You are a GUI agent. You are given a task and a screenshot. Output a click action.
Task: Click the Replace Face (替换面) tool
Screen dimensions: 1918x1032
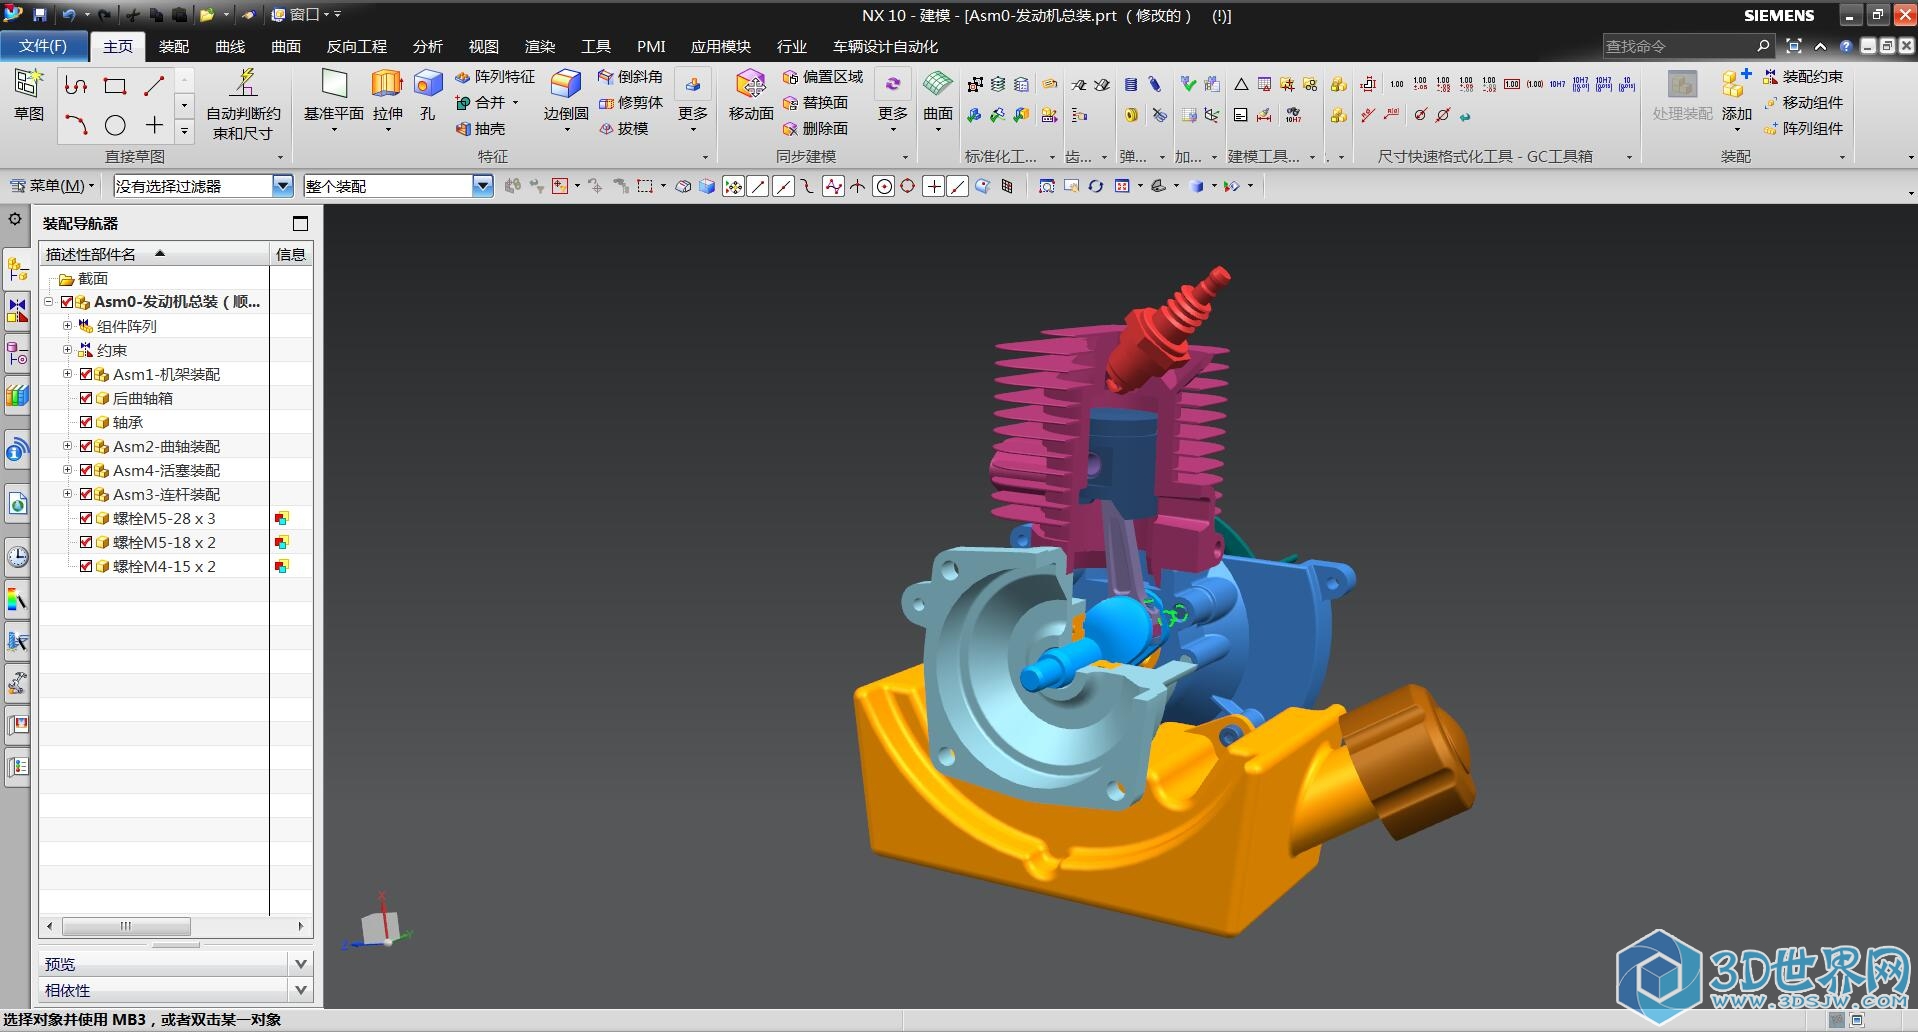point(815,103)
